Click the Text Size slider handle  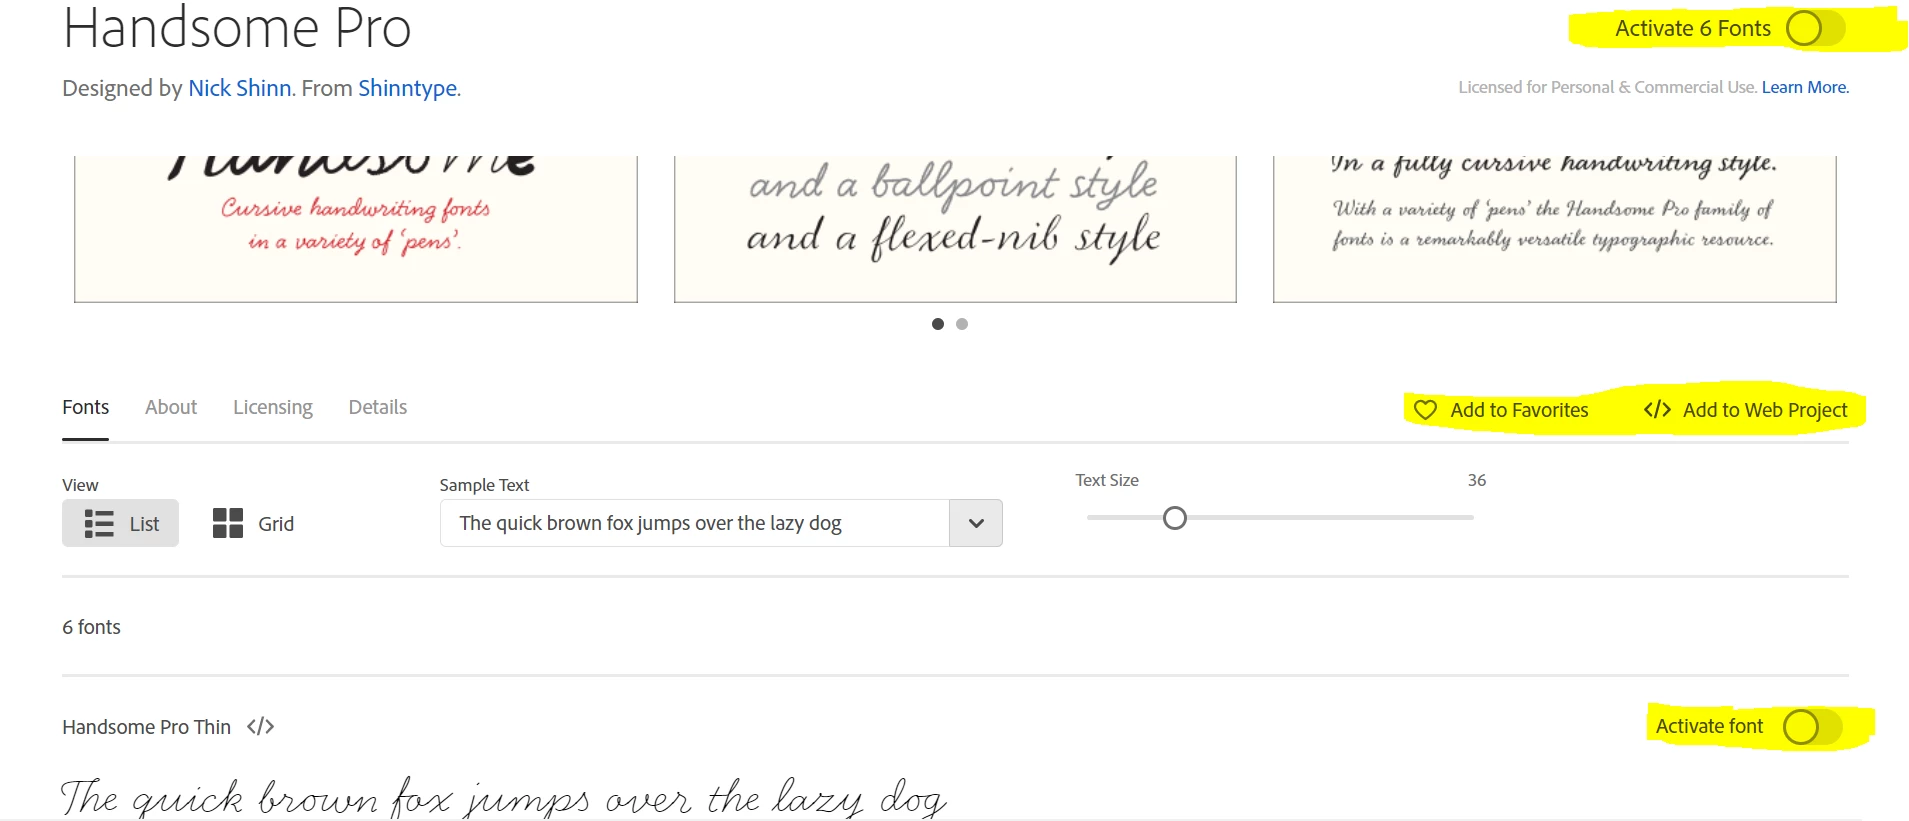pos(1175,518)
